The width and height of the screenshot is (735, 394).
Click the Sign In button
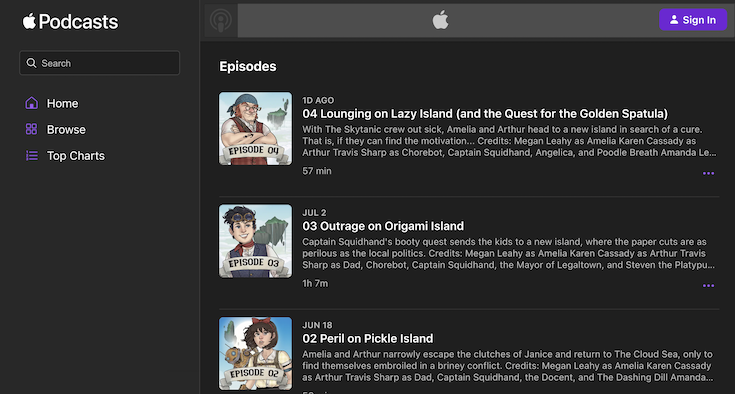point(693,20)
